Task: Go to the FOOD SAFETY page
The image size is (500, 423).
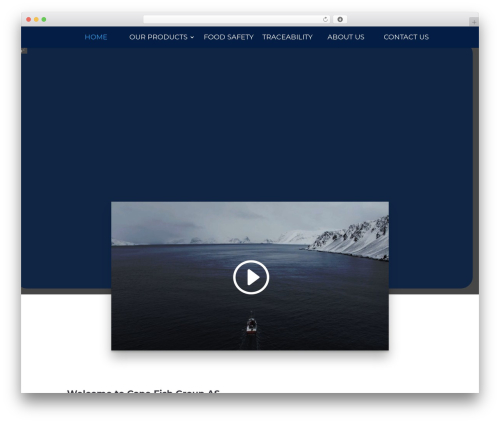Action: [228, 37]
